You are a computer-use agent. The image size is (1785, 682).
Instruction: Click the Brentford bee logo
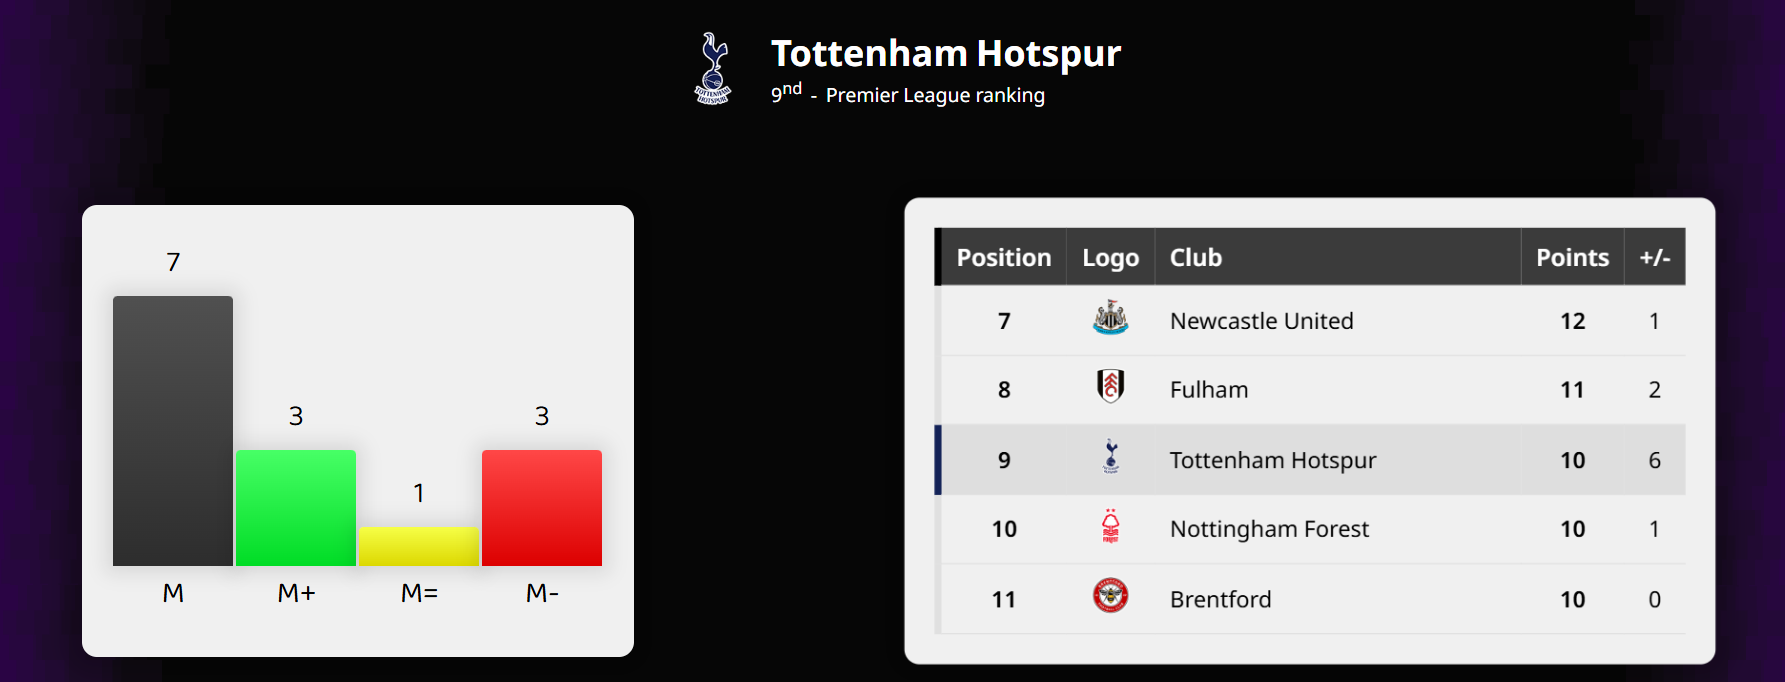[1110, 596]
